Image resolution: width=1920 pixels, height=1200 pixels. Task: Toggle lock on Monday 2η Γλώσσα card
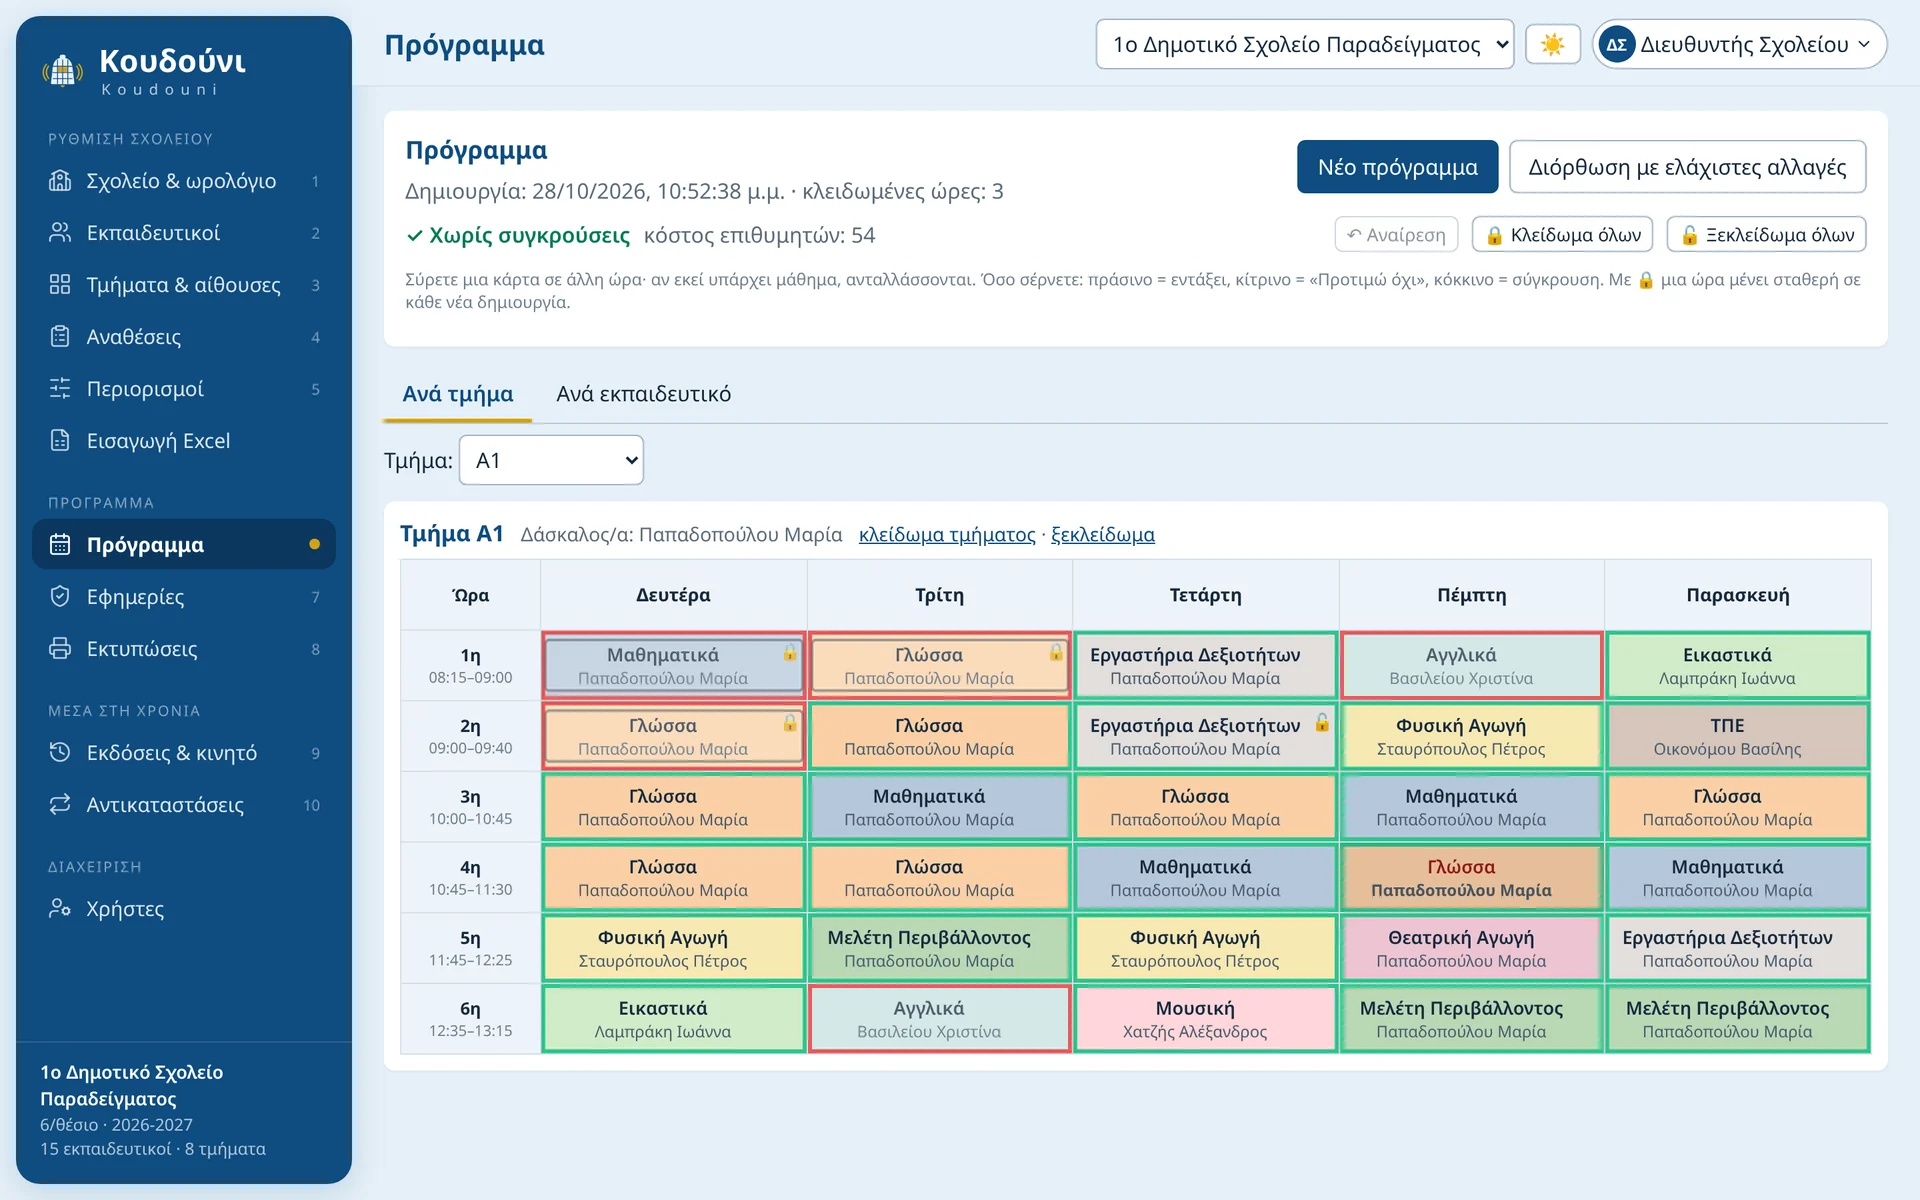pos(790,723)
